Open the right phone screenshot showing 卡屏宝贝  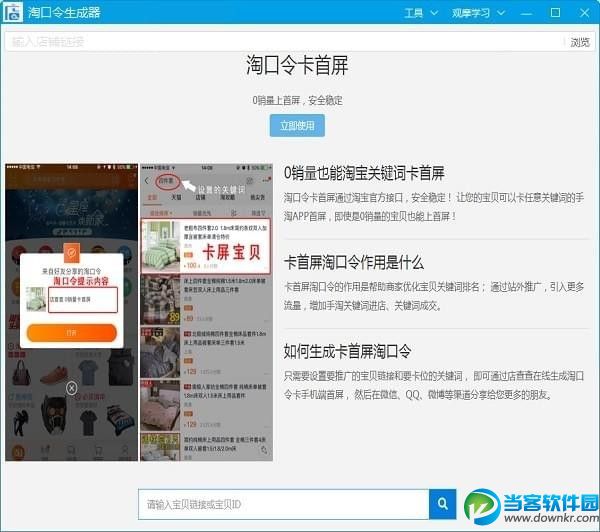(207, 312)
